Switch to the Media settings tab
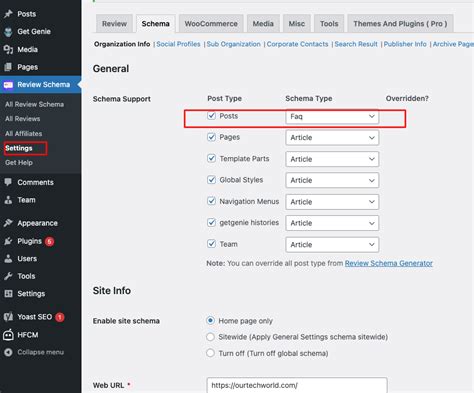Viewport: 474px width, 393px height. tap(263, 24)
